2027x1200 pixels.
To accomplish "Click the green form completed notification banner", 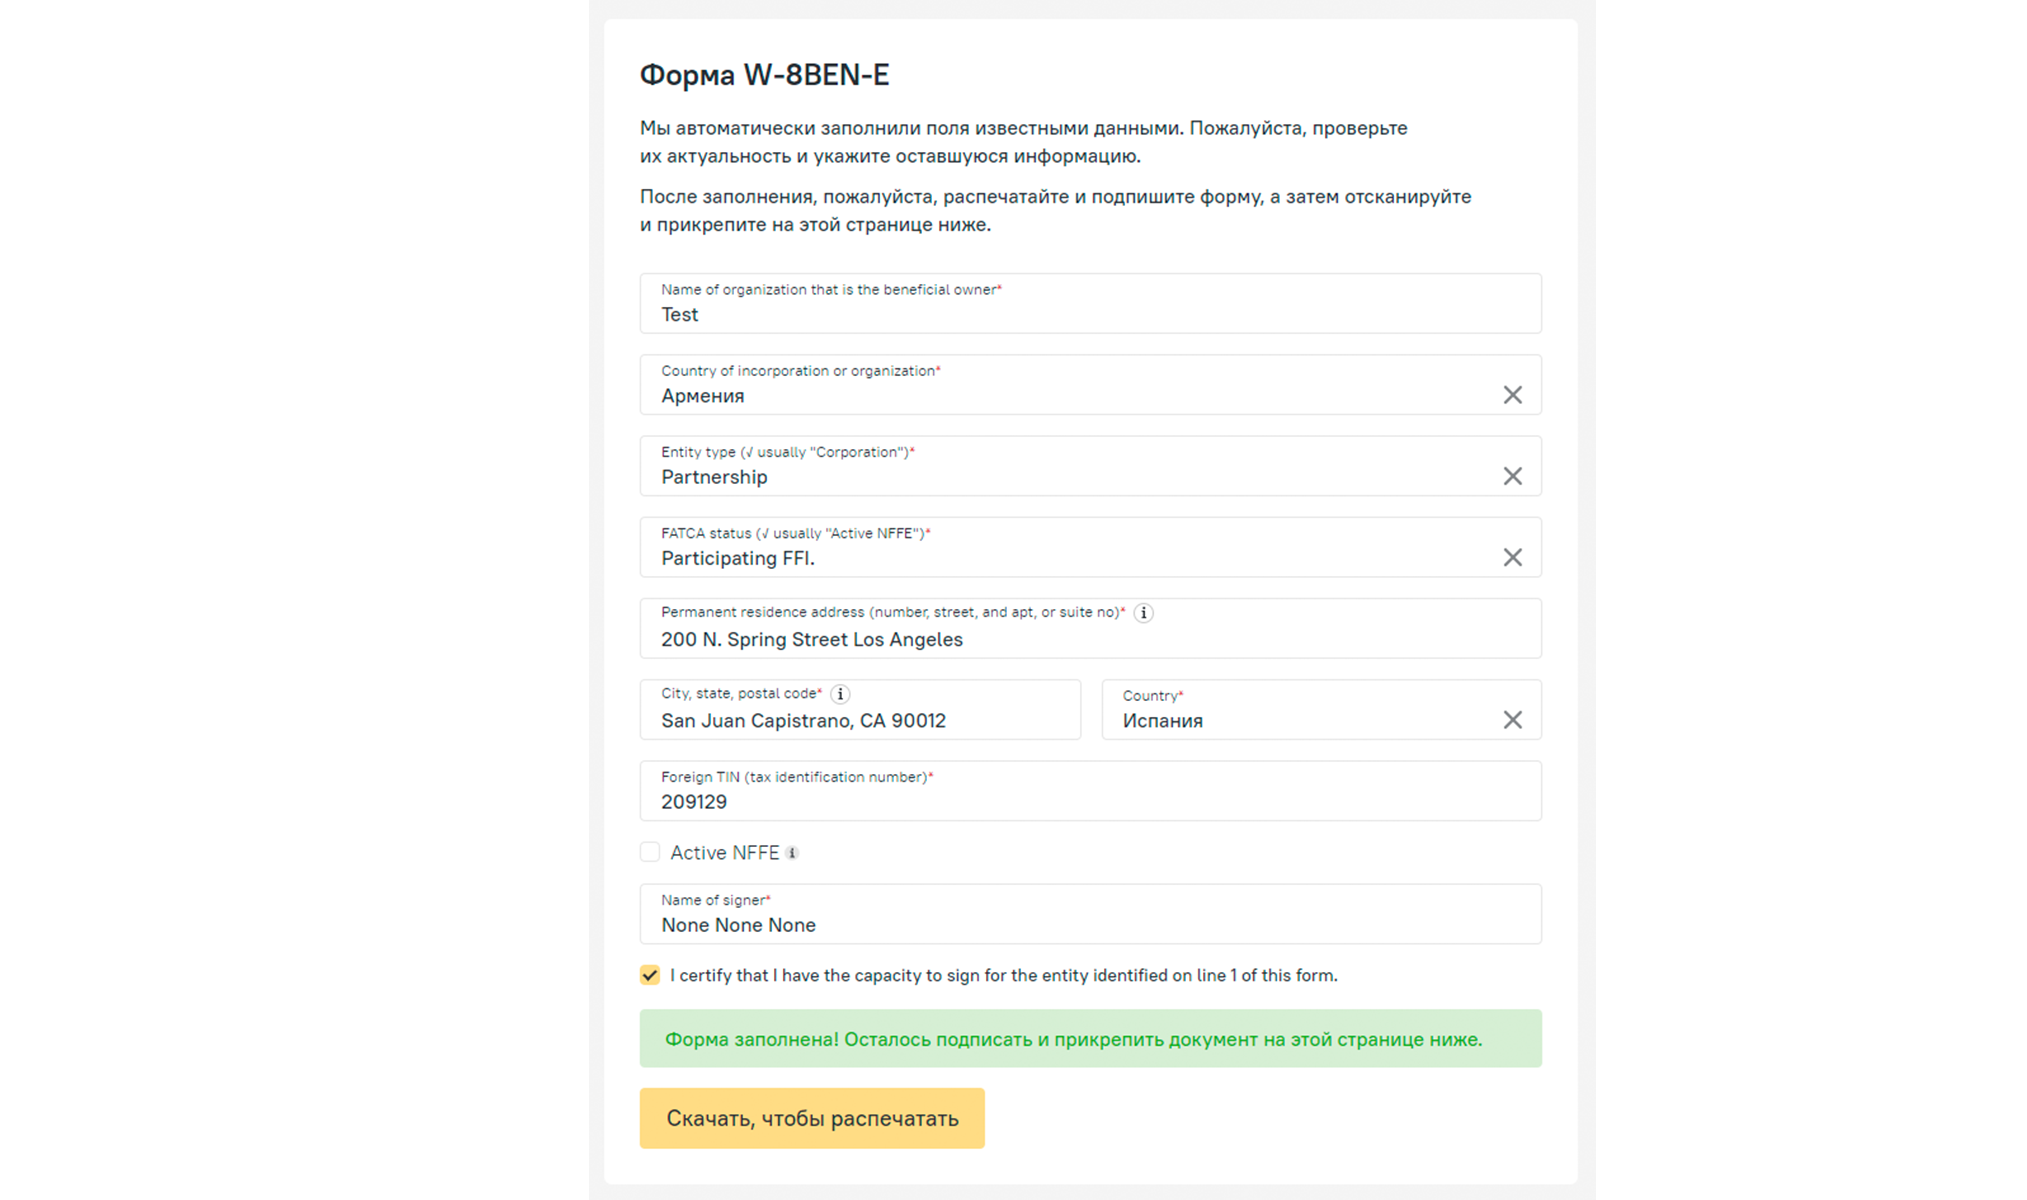I will pyautogui.click(x=1090, y=1039).
